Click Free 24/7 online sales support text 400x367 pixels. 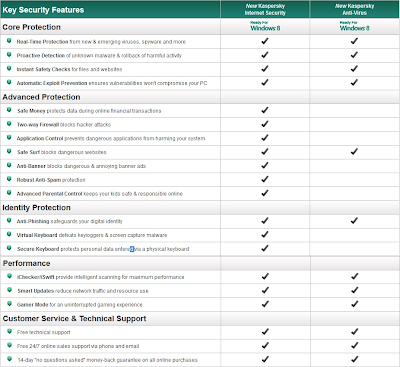click(78, 346)
